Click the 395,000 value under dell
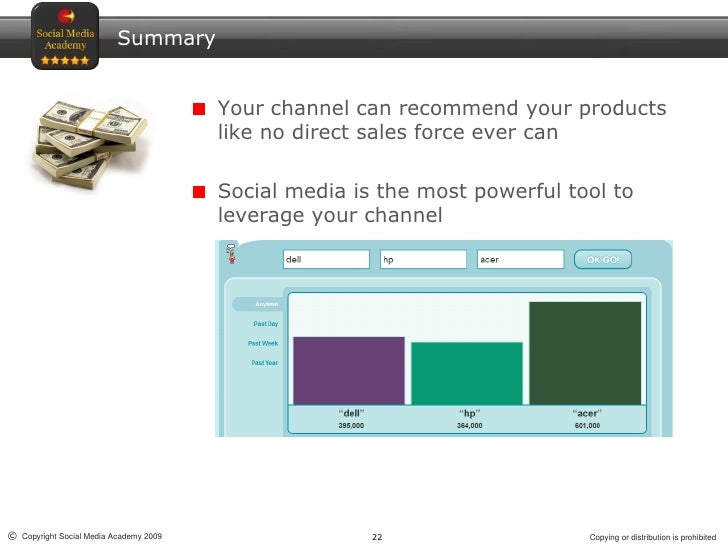This screenshot has height=546, width=728. [x=351, y=425]
